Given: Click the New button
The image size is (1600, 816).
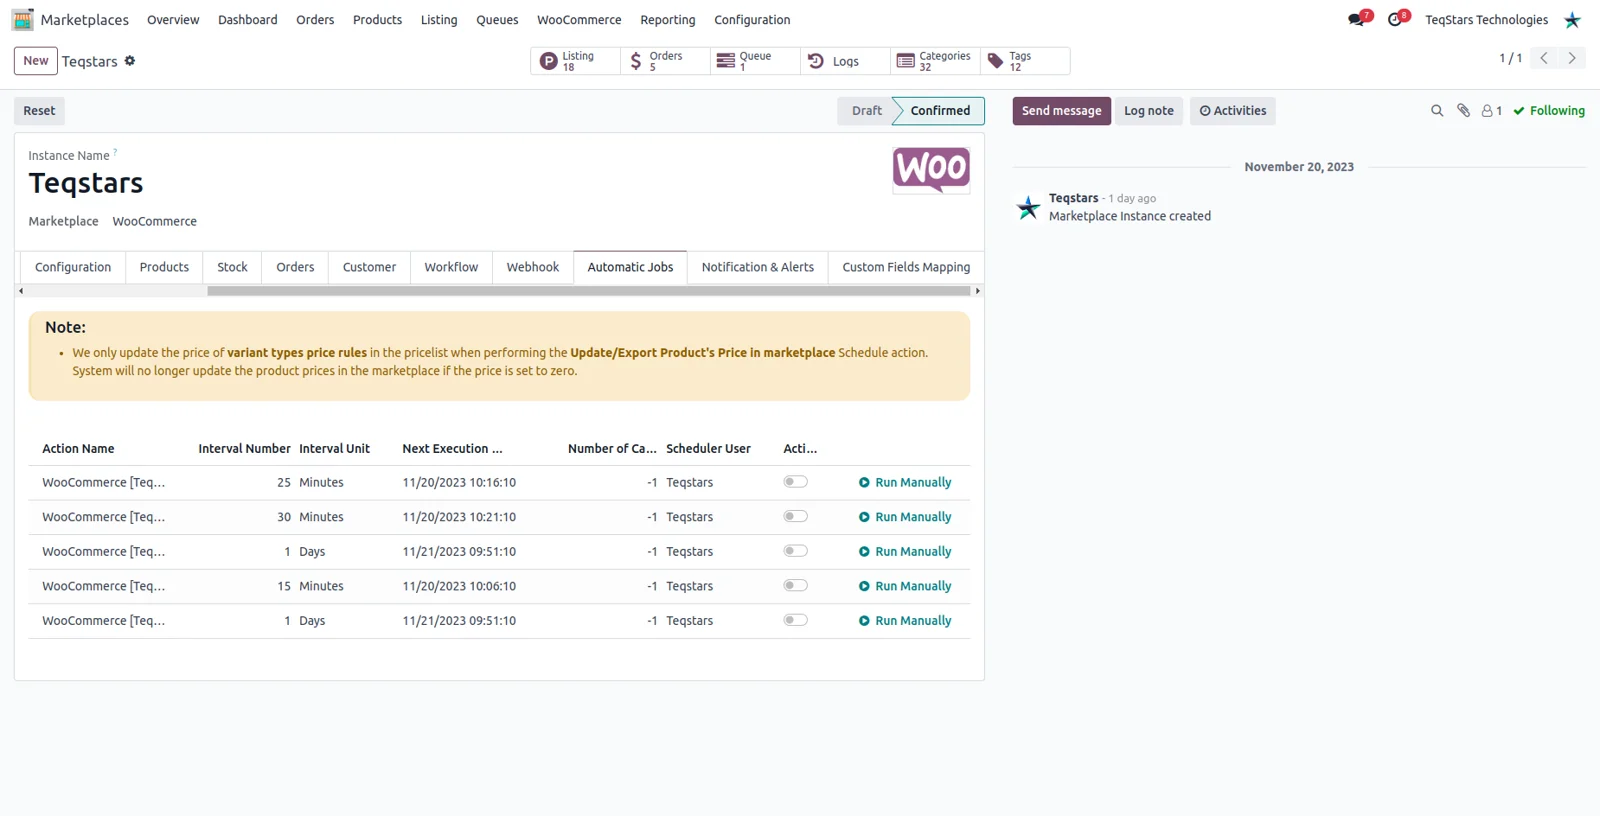Looking at the screenshot, I should click(x=36, y=61).
